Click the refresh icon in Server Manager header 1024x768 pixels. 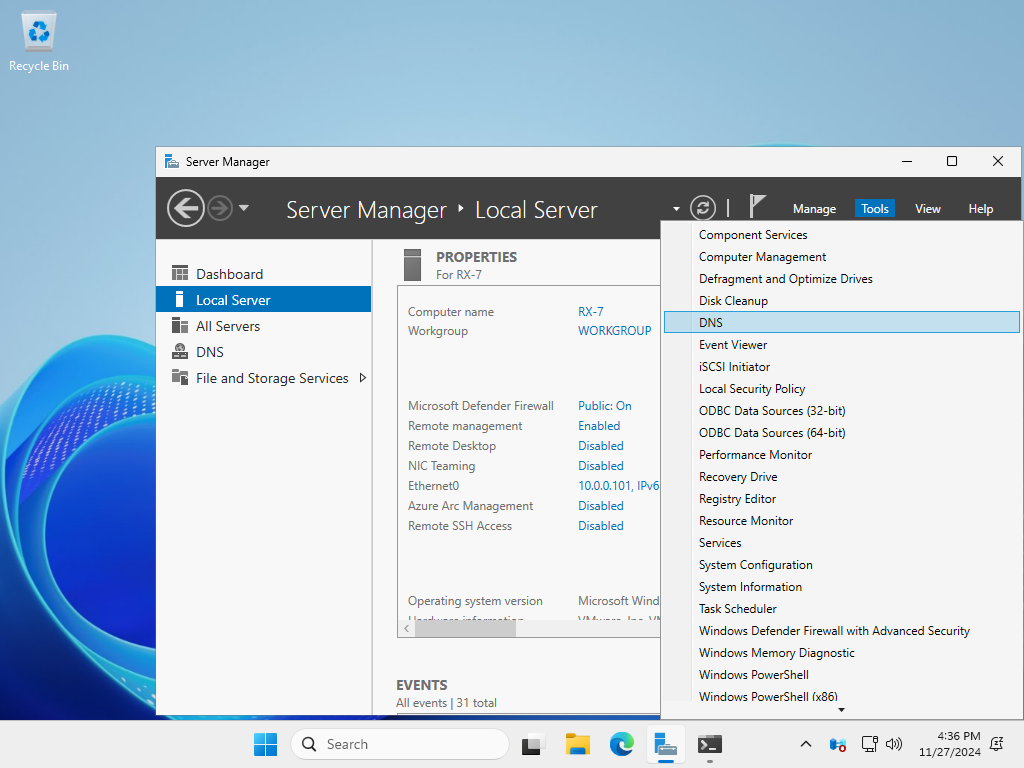pyautogui.click(x=703, y=208)
